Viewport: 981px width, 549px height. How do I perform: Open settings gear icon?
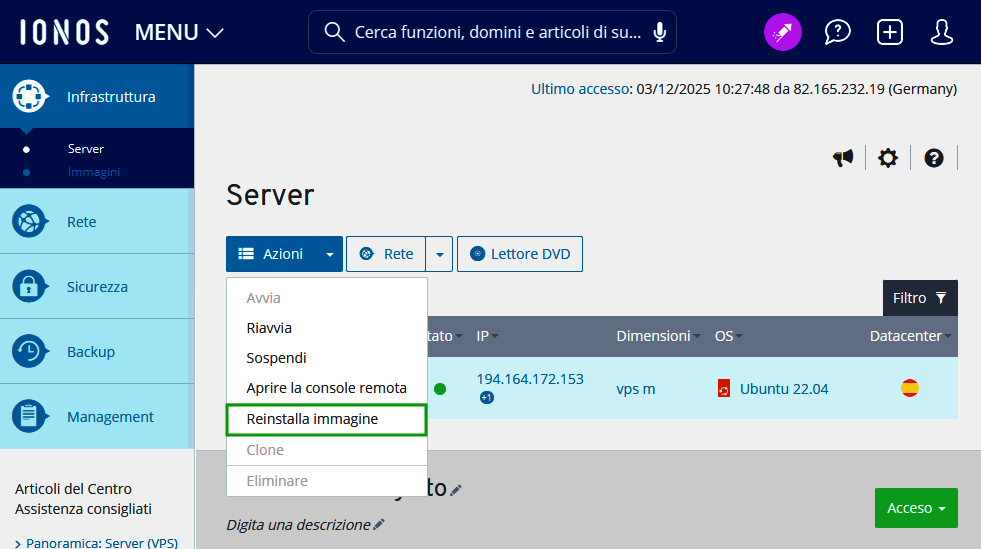coord(887,158)
